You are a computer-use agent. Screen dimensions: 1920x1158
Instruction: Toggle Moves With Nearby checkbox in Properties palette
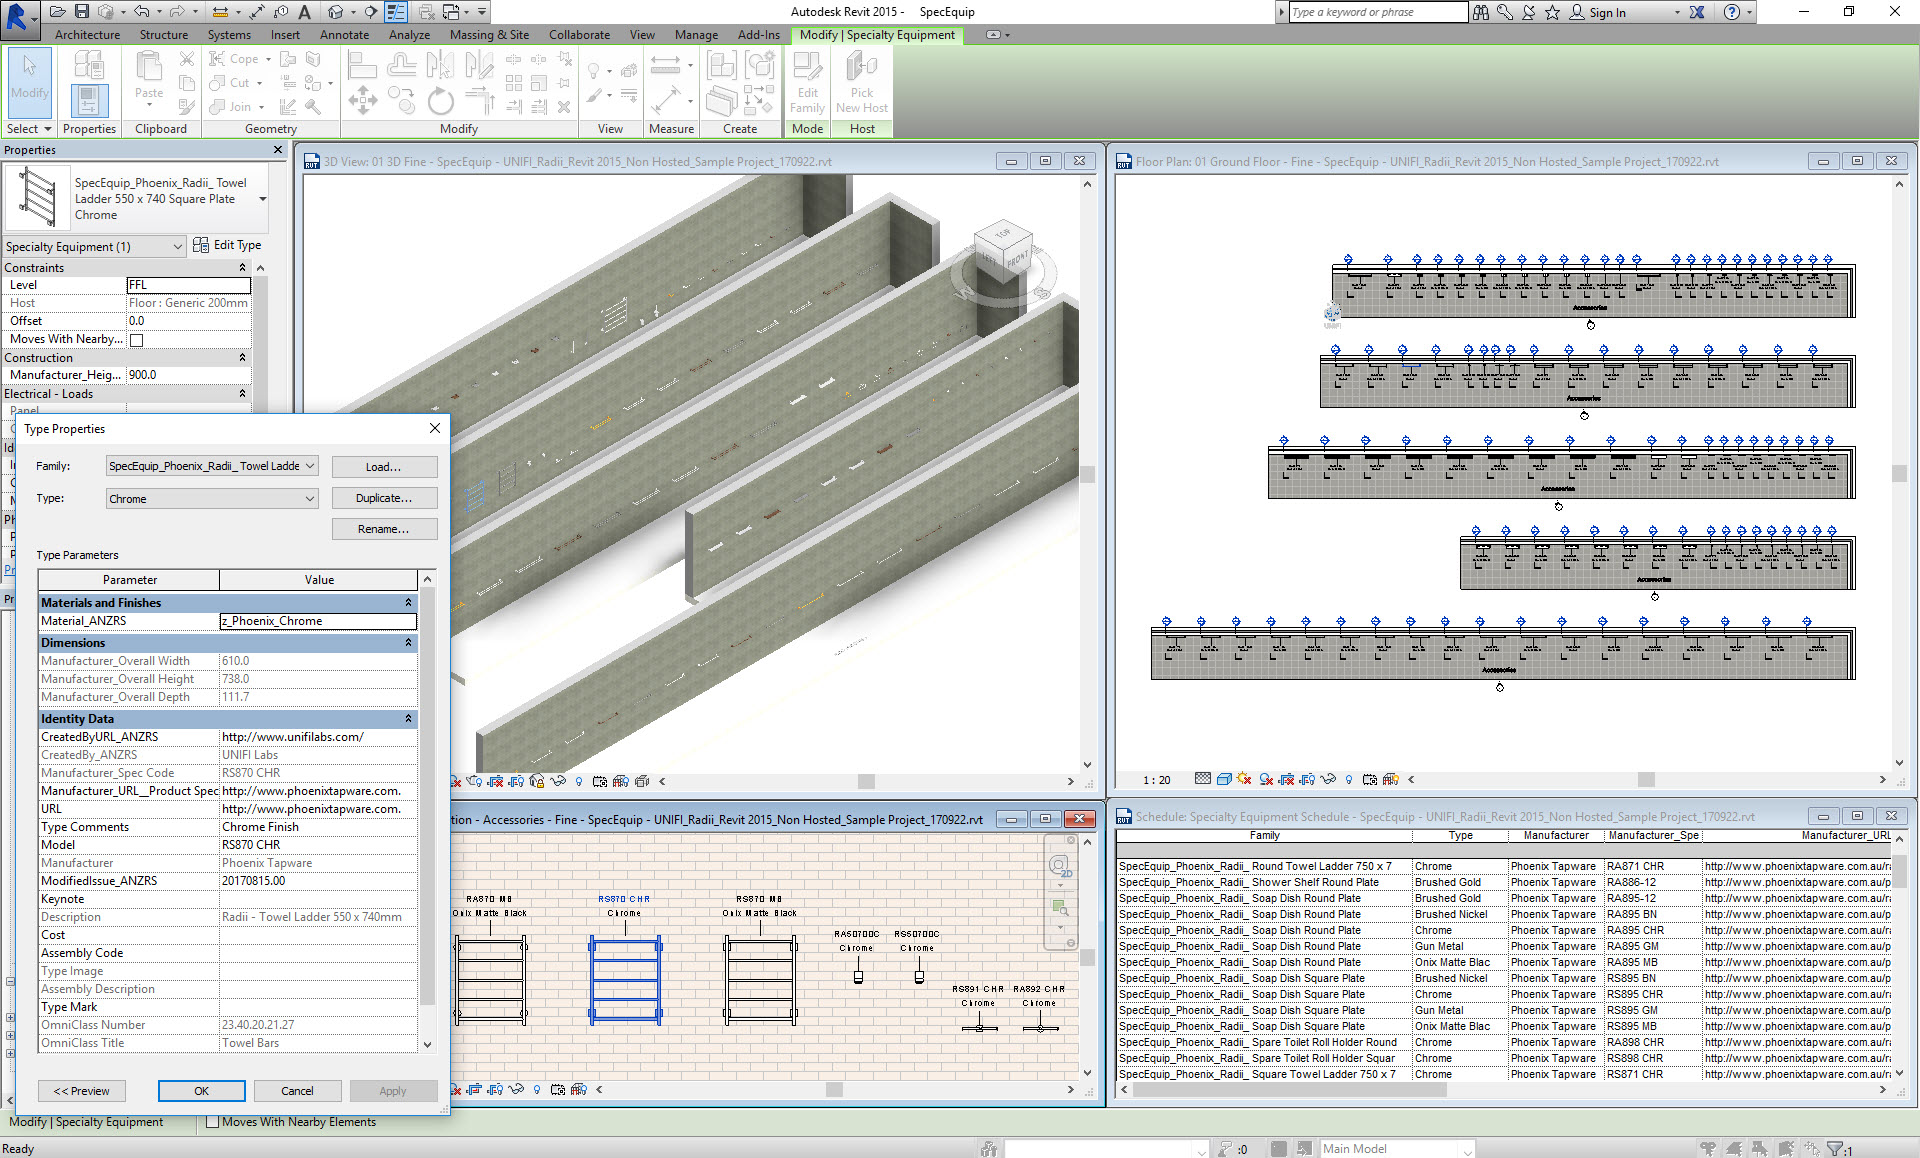[137, 340]
